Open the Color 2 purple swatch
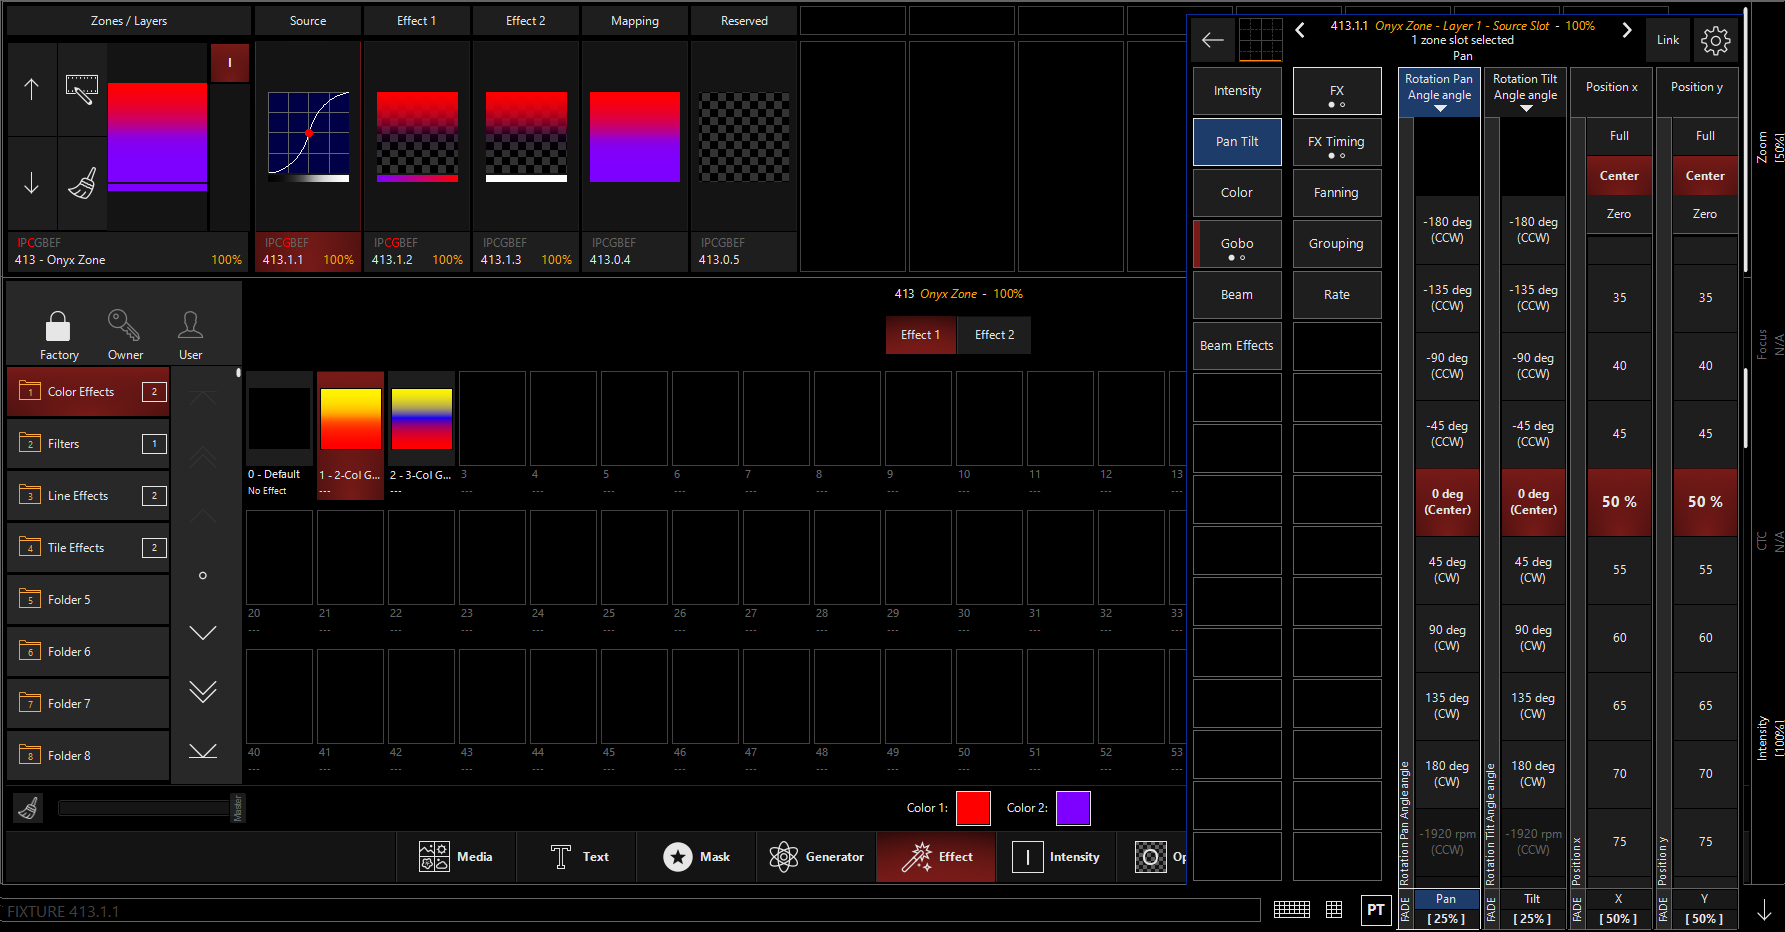The image size is (1785, 932). 1073,808
